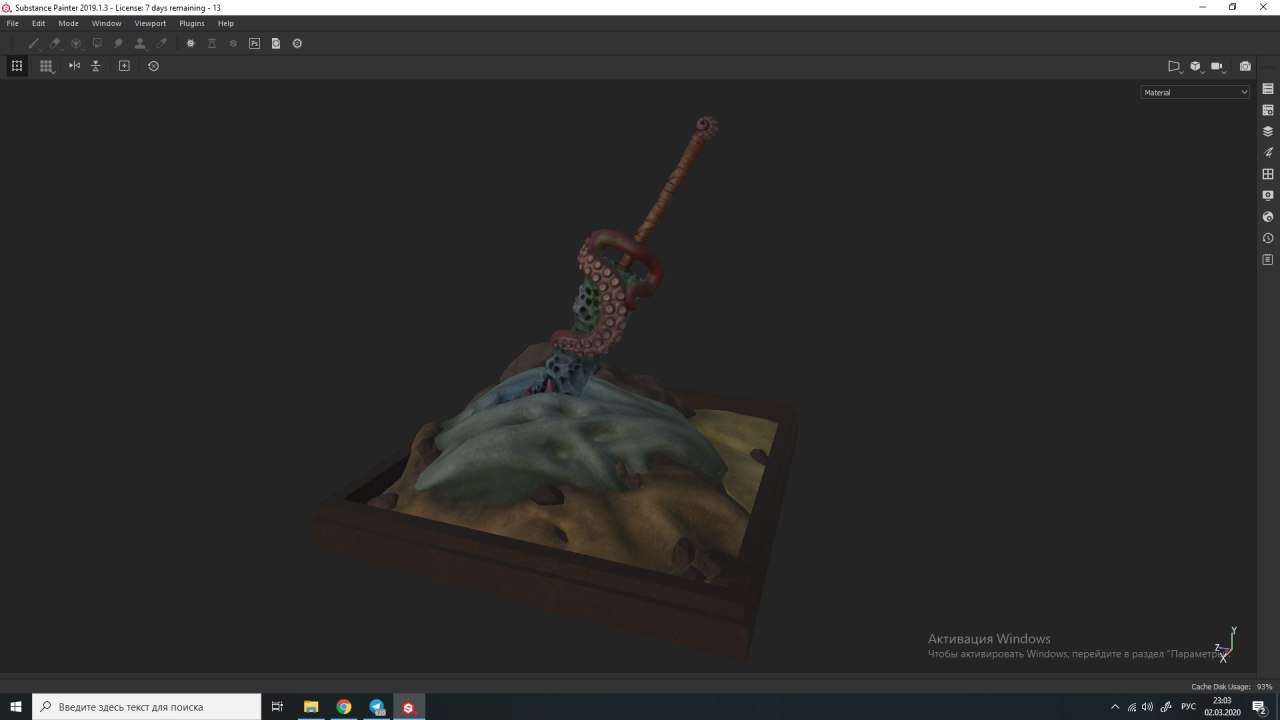Open the Plugins menu

(x=192, y=23)
